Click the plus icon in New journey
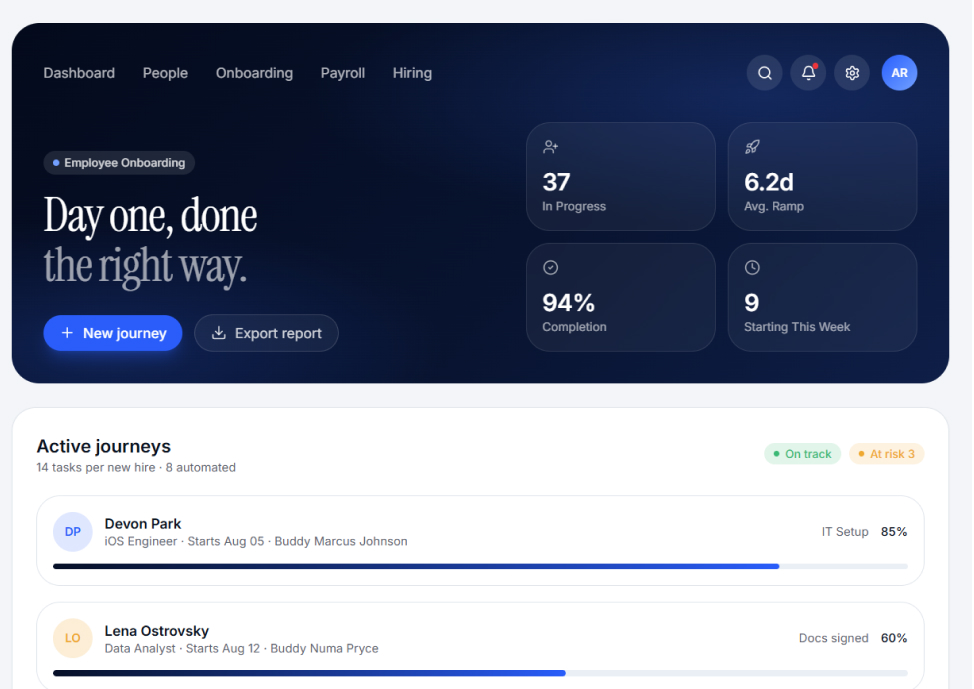The width and height of the screenshot is (974, 689). pos(67,333)
